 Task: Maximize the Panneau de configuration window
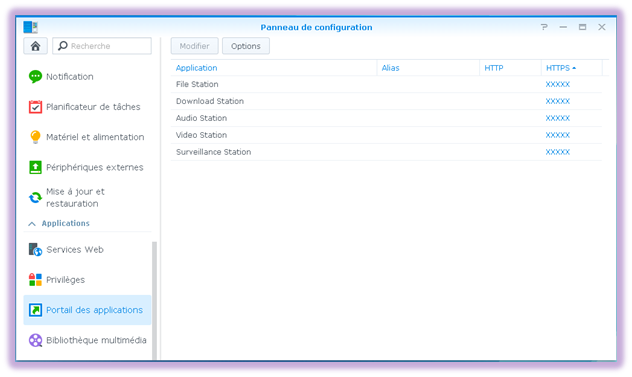pos(582,27)
